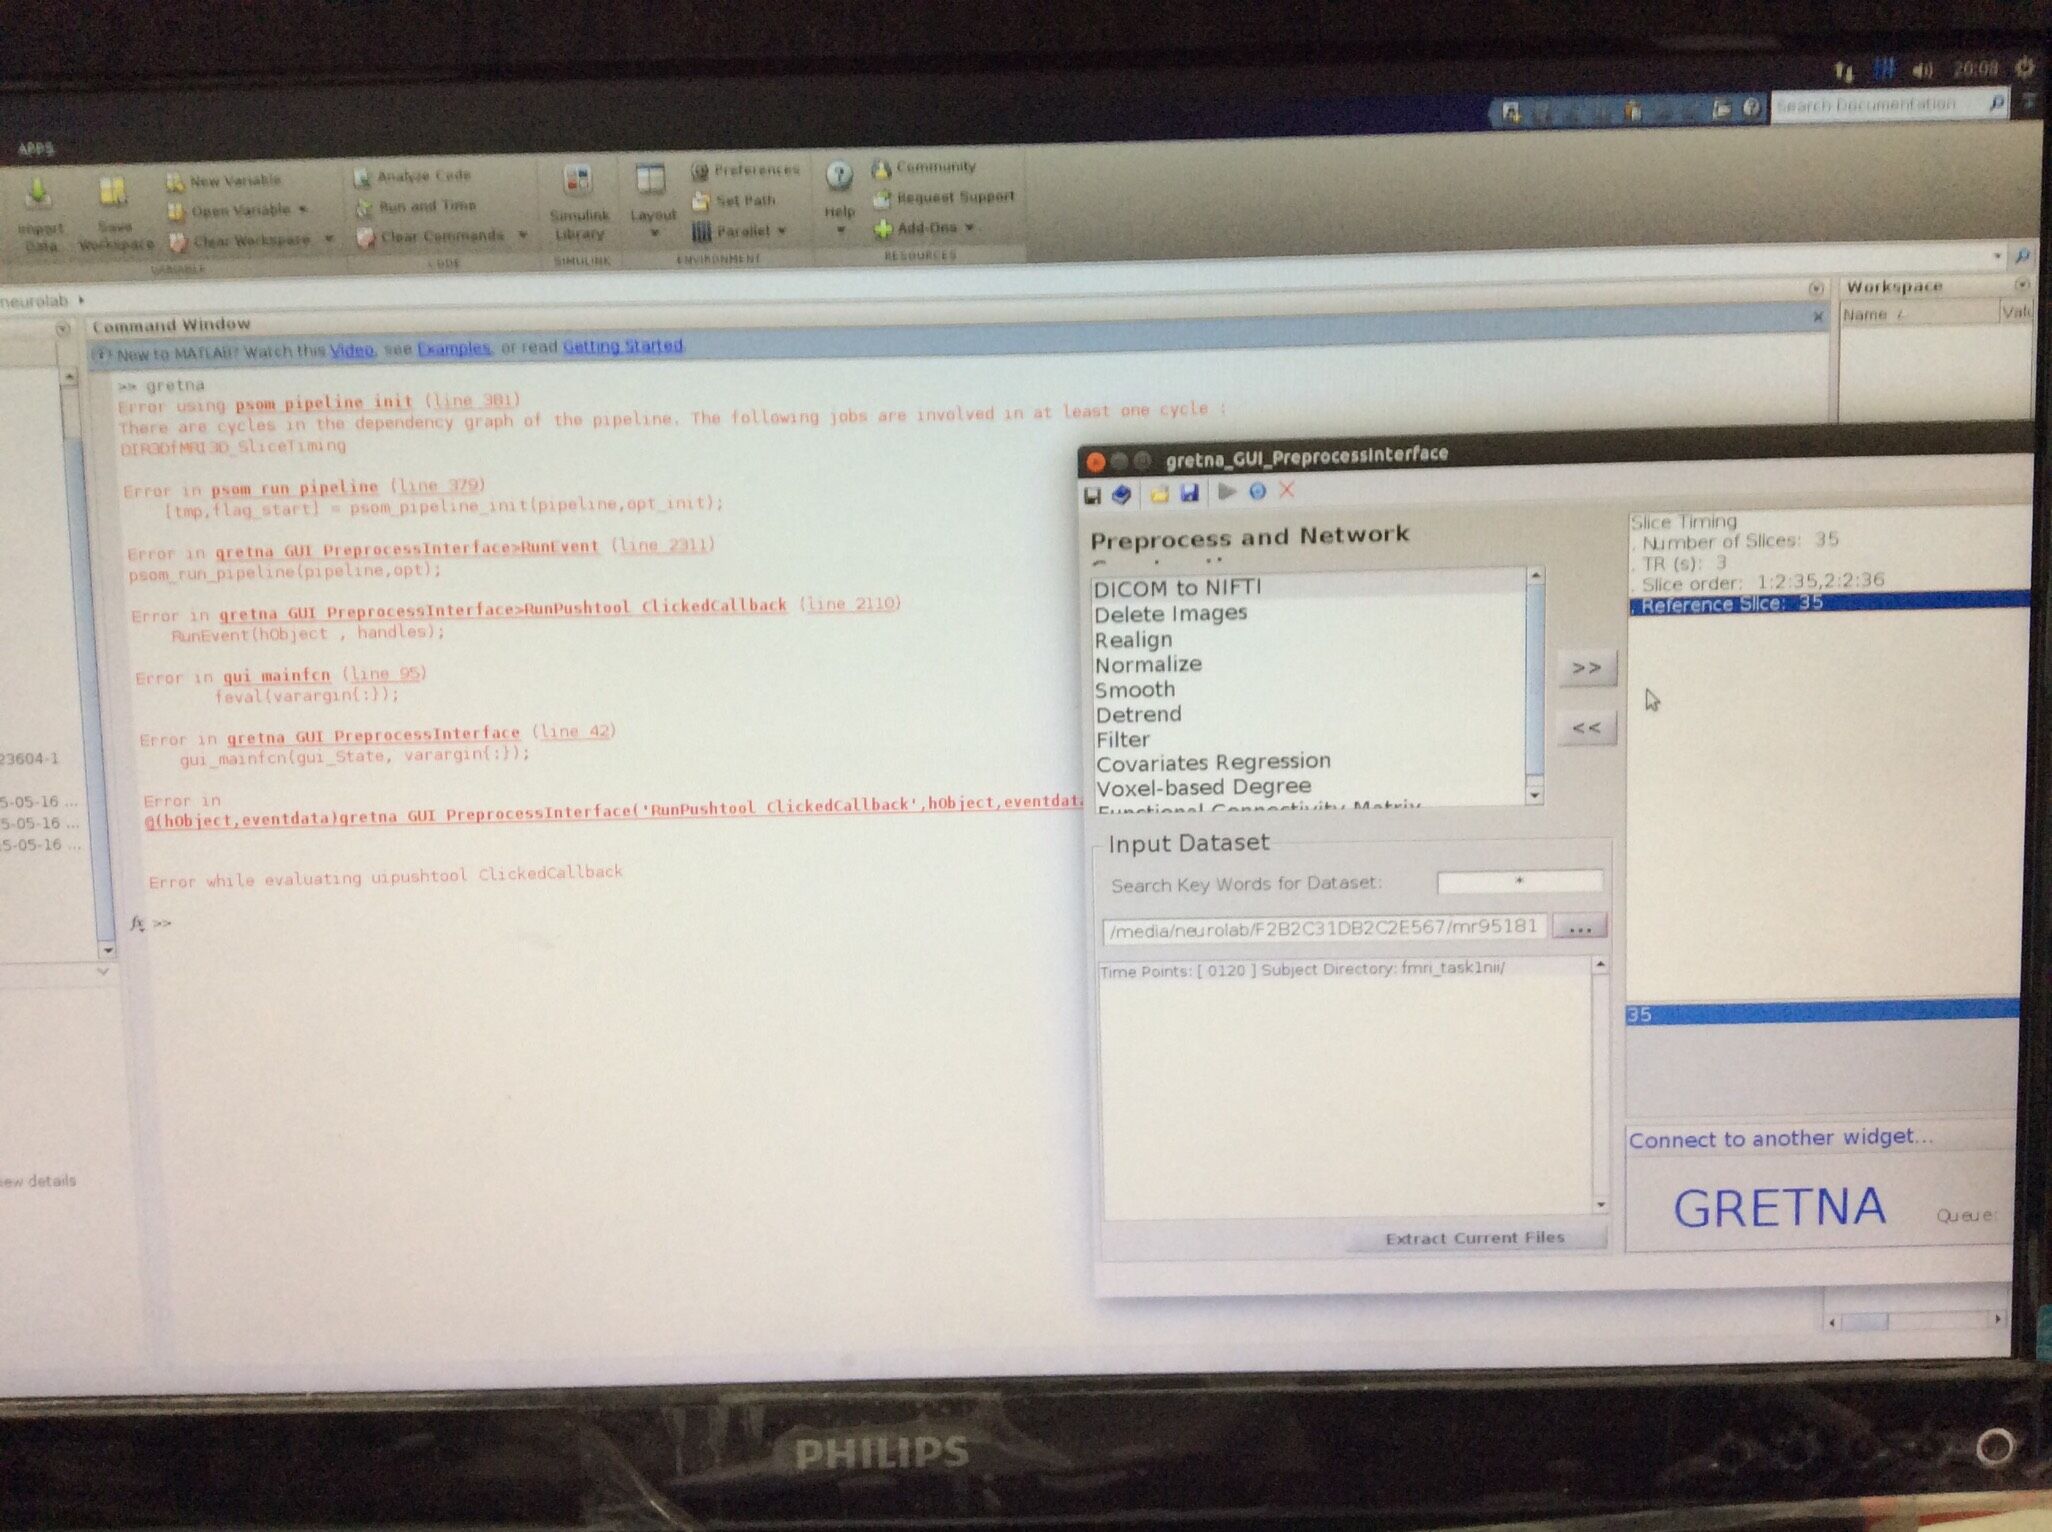Click the system volume icon

click(x=1921, y=69)
